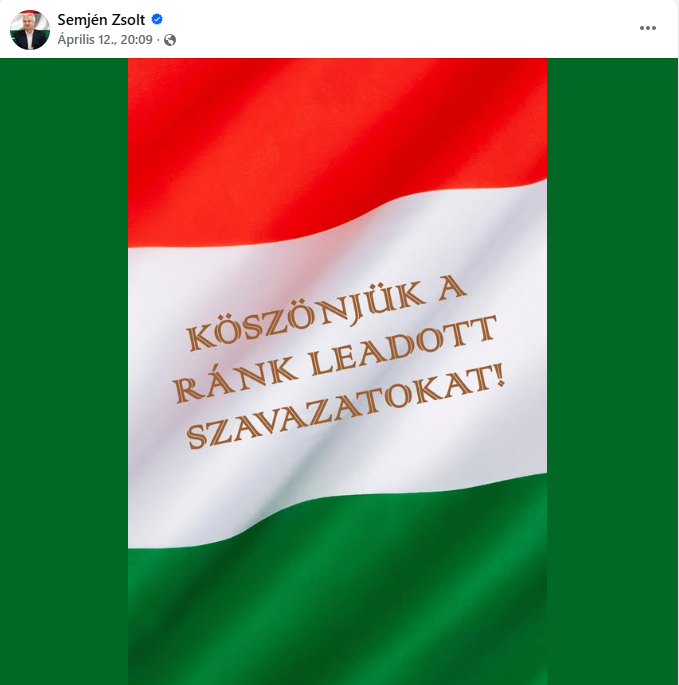Image resolution: width=679 pixels, height=685 pixels.
Task: Click dark green background left of image
Action: pyautogui.click(x=64, y=371)
